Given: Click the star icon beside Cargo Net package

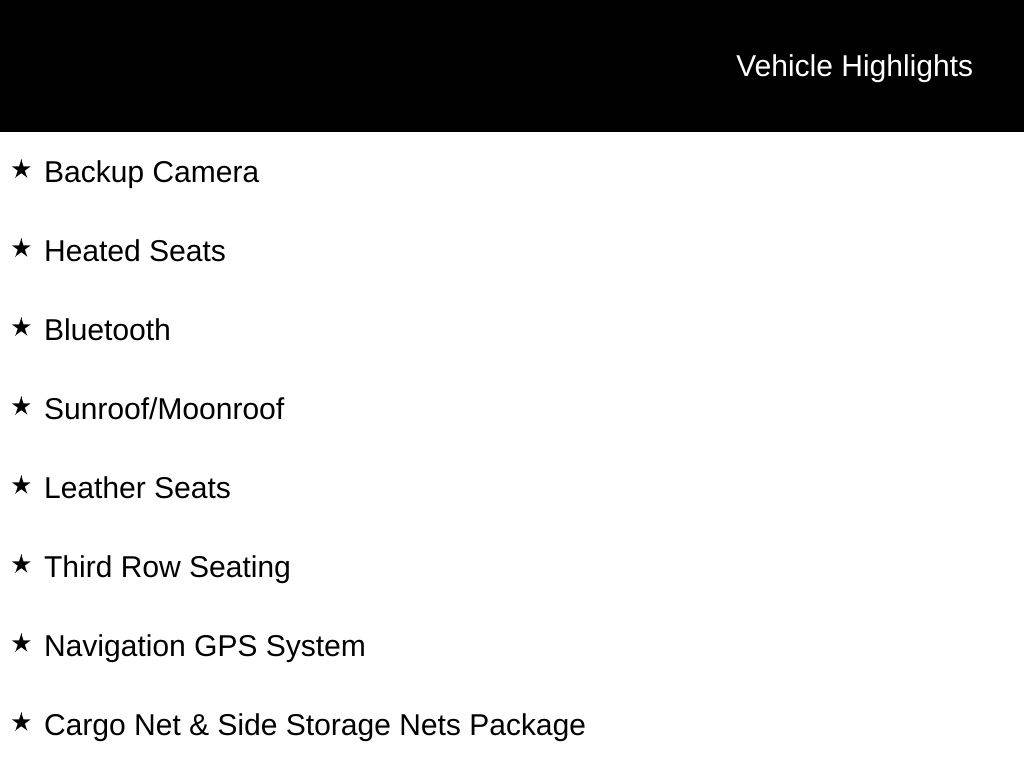Looking at the screenshot, I should [x=21, y=723].
